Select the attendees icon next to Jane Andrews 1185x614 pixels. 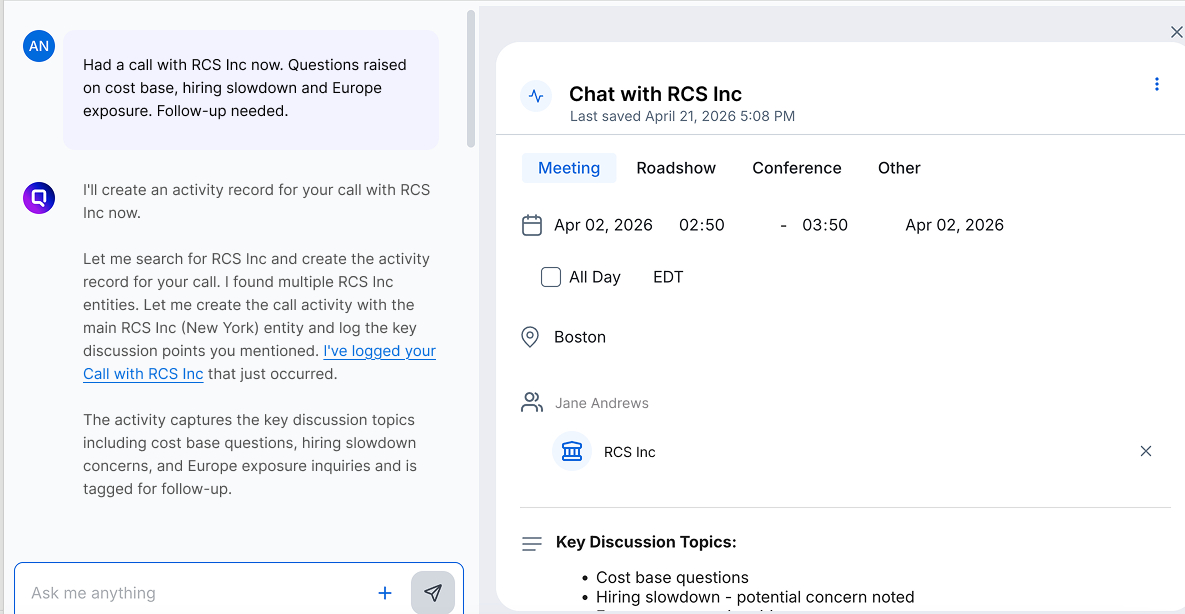531,401
